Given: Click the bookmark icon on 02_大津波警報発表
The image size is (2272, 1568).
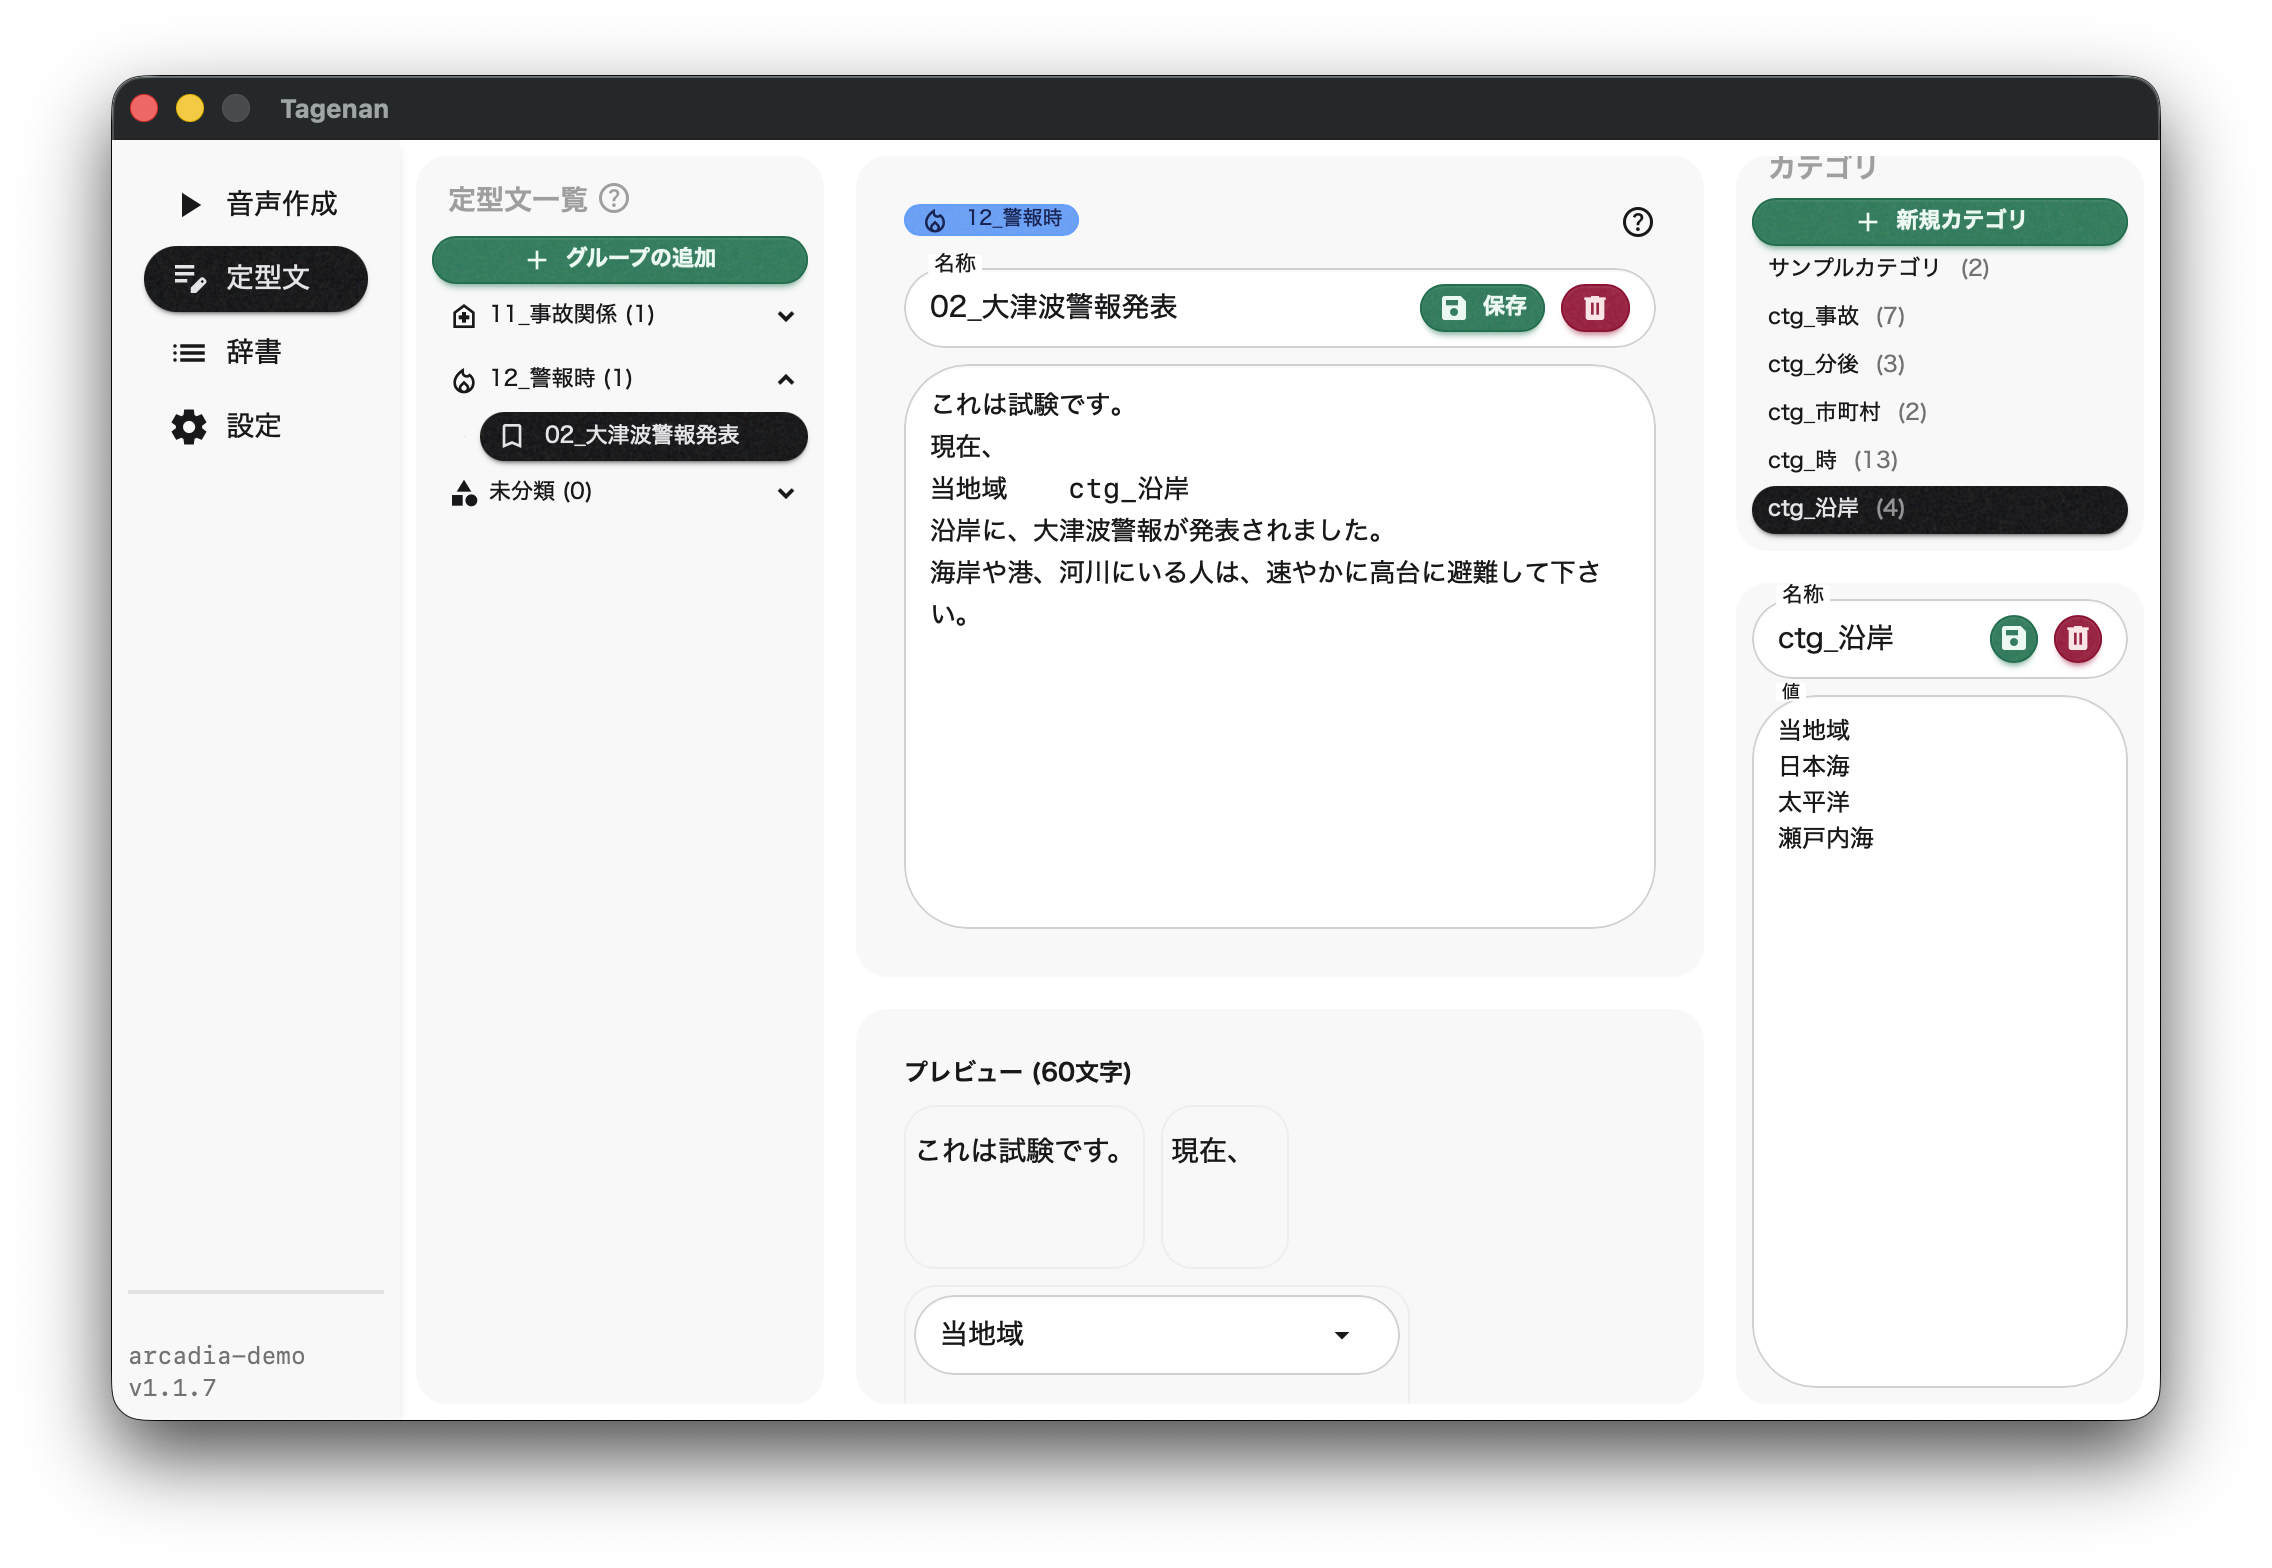Looking at the screenshot, I should (x=512, y=436).
